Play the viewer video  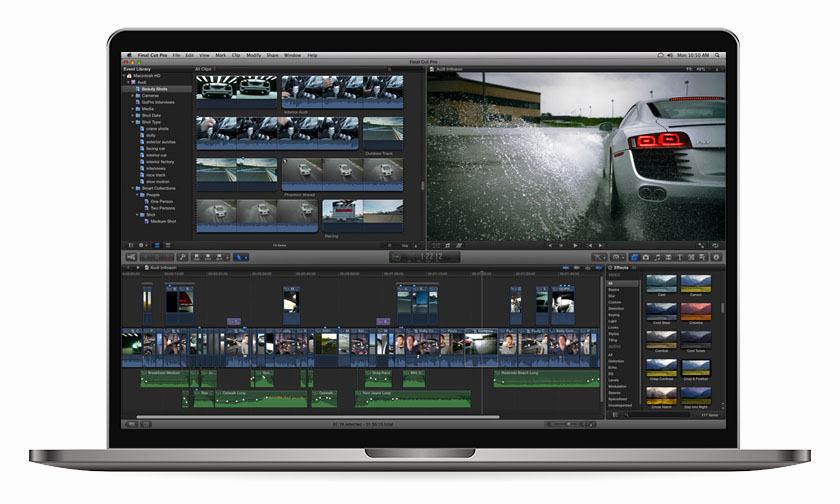pos(575,245)
